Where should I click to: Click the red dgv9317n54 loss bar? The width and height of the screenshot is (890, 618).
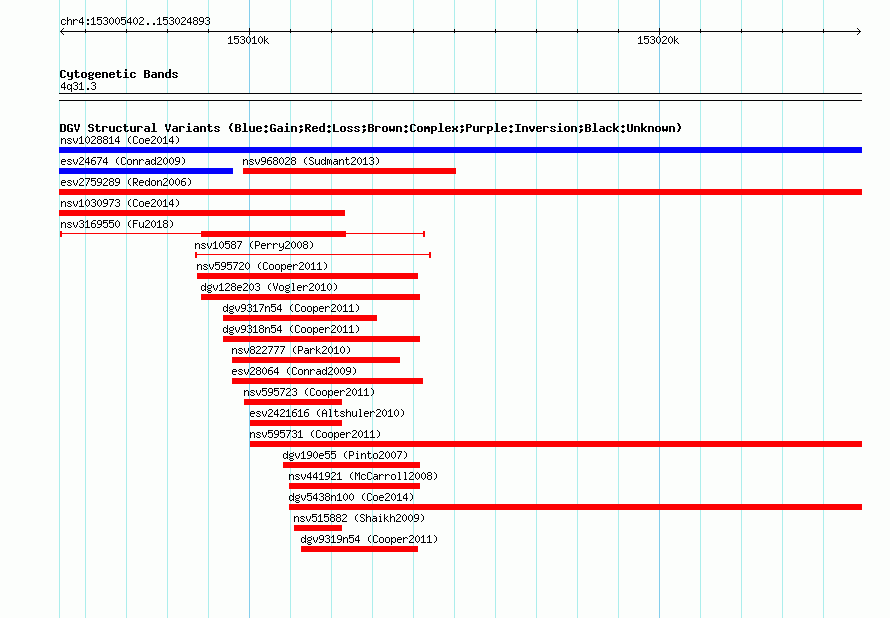300,318
